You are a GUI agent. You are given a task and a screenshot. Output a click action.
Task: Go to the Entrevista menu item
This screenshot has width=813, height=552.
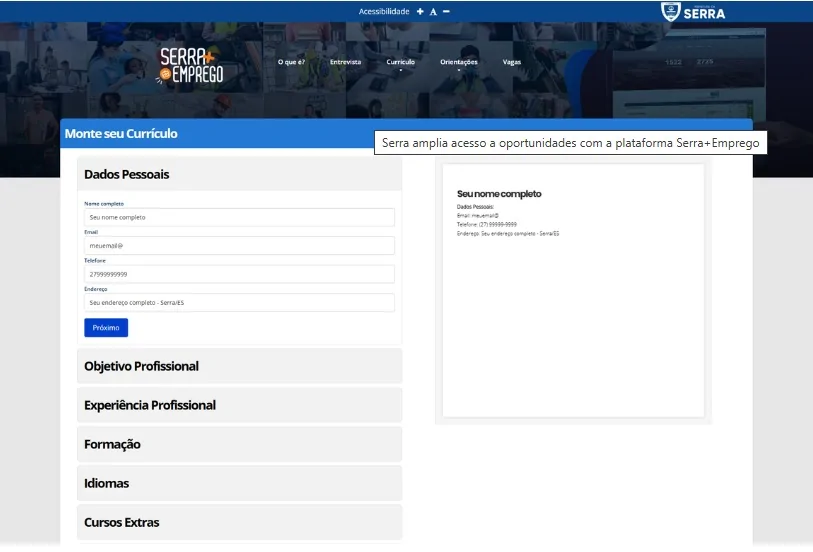pos(345,62)
